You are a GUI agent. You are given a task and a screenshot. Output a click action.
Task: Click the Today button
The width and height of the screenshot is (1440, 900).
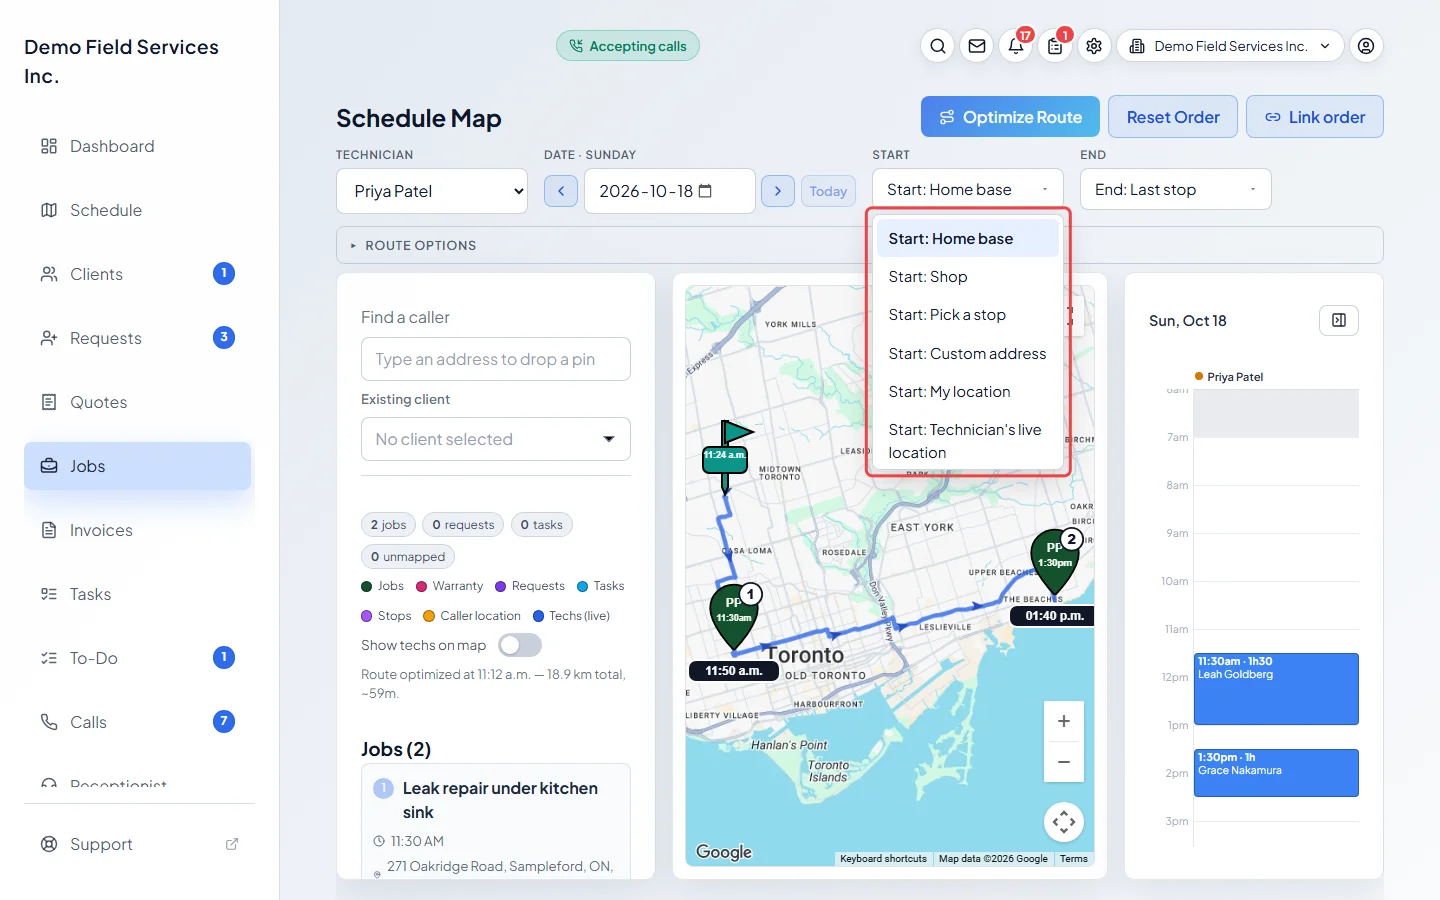point(828,191)
